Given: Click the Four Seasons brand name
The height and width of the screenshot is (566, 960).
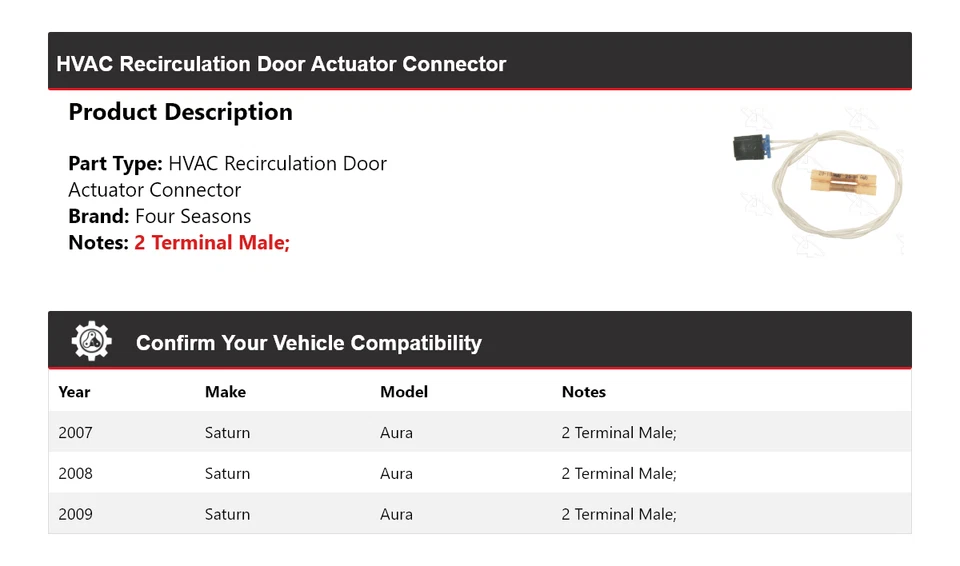Looking at the screenshot, I should click(x=193, y=216).
